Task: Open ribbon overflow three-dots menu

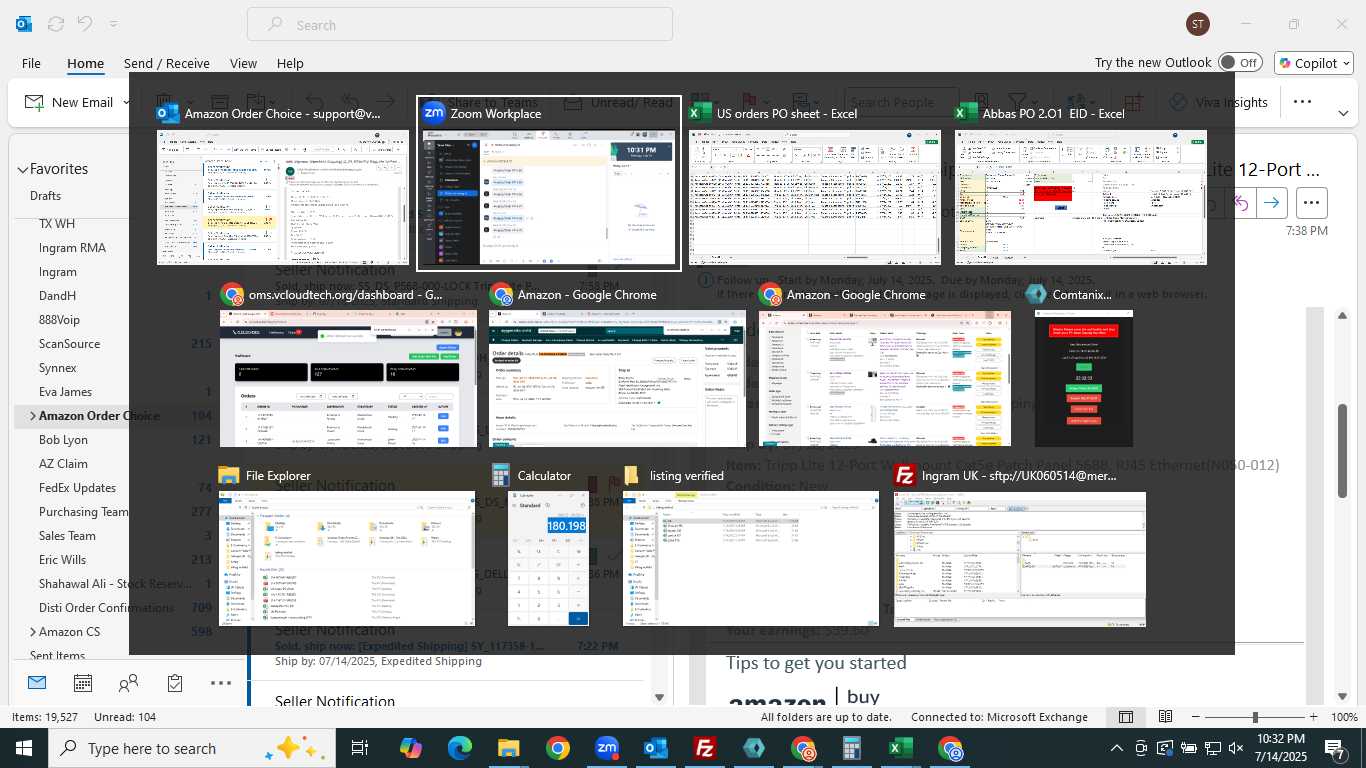Action: pos(1302,102)
